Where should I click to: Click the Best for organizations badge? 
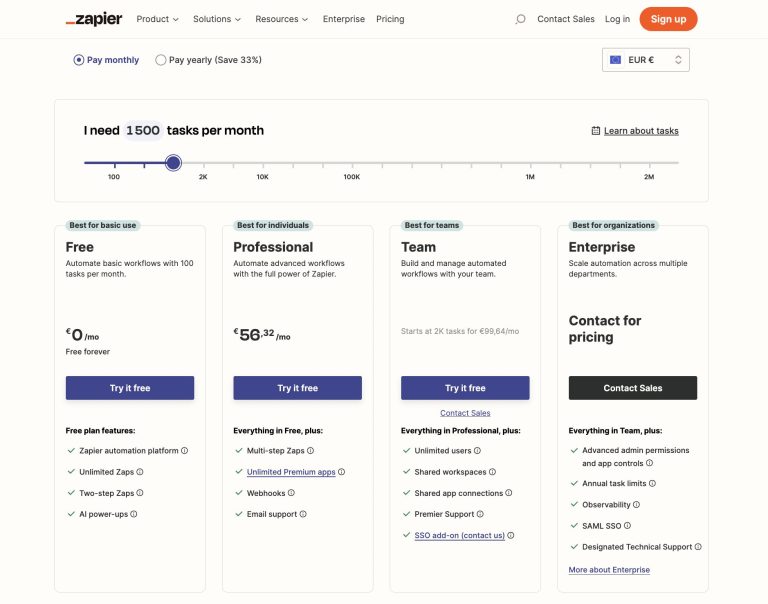click(x=613, y=225)
